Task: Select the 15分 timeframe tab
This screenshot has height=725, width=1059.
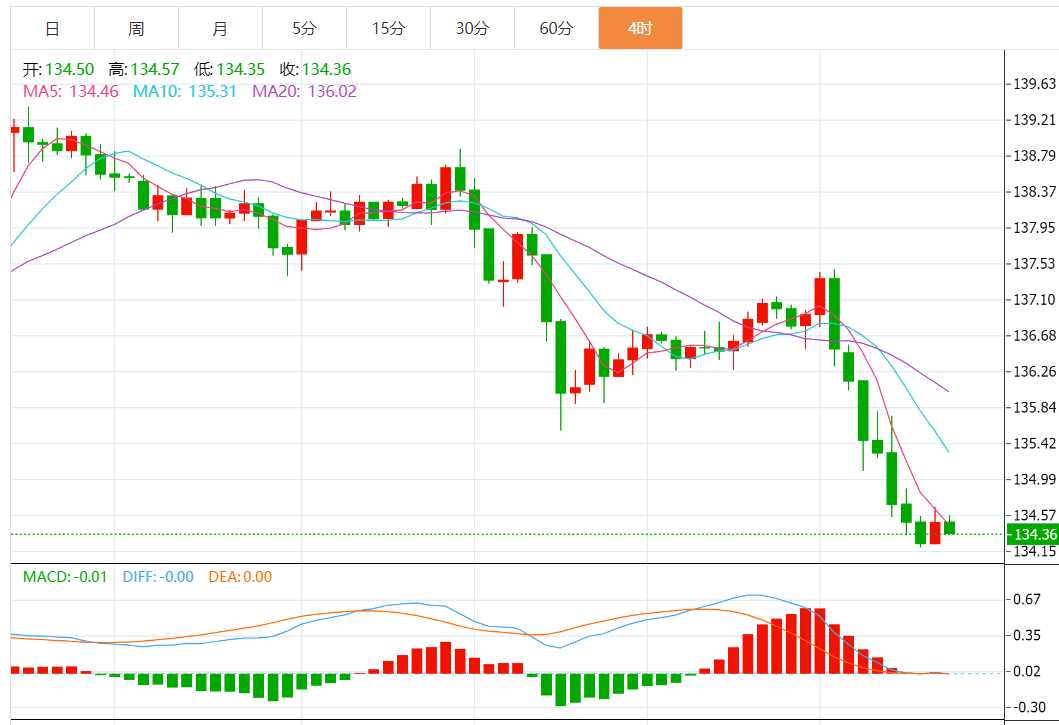Action: 388,28
